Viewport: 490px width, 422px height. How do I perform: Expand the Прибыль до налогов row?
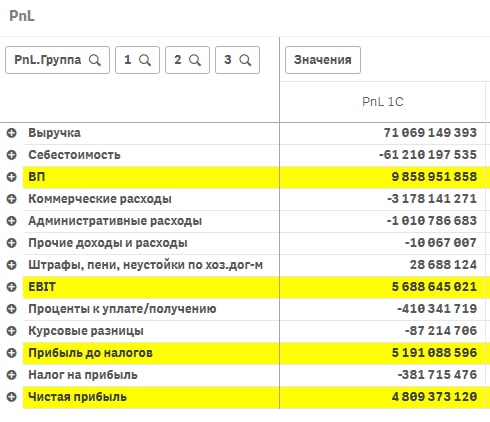[12, 353]
